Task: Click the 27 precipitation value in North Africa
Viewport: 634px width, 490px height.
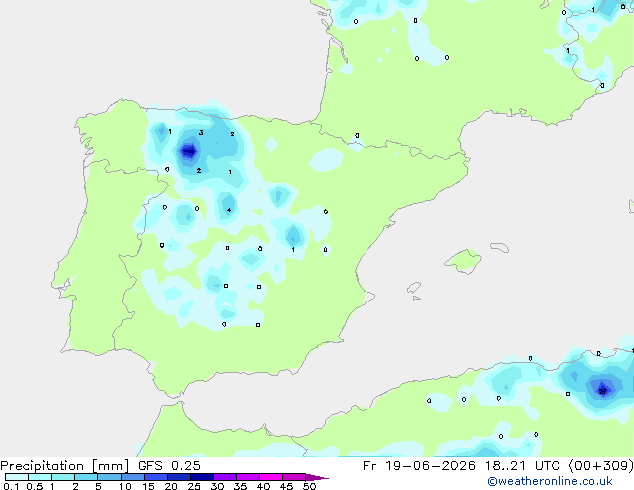Action: point(602,391)
